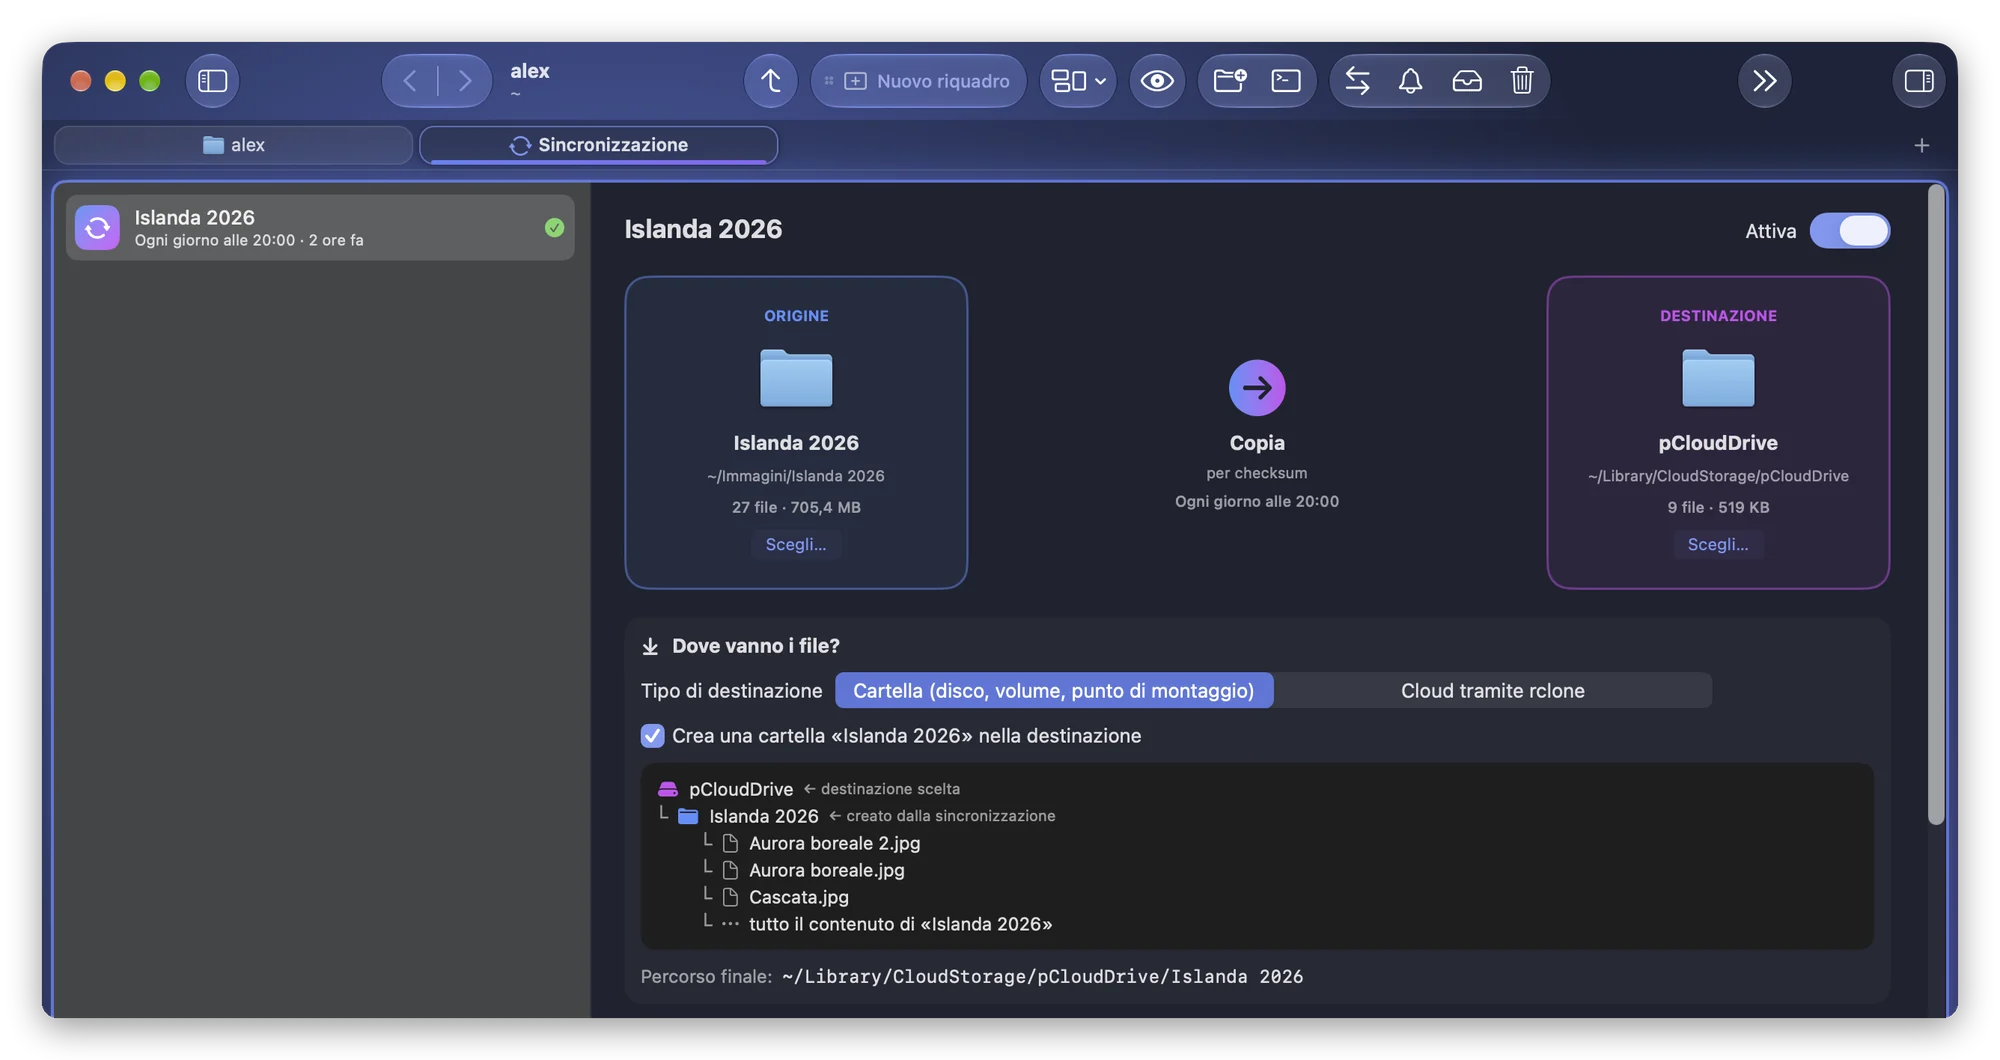Create a new folder with the folder-plus icon

pyautogui.click(x=1229, y=81)
